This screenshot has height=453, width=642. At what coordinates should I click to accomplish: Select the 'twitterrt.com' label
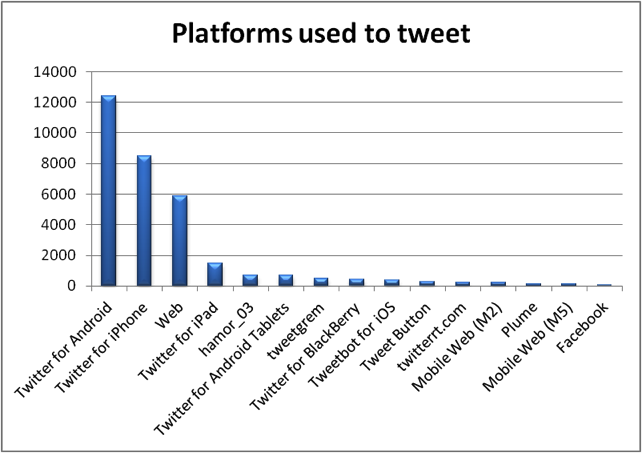pos(432,337)
